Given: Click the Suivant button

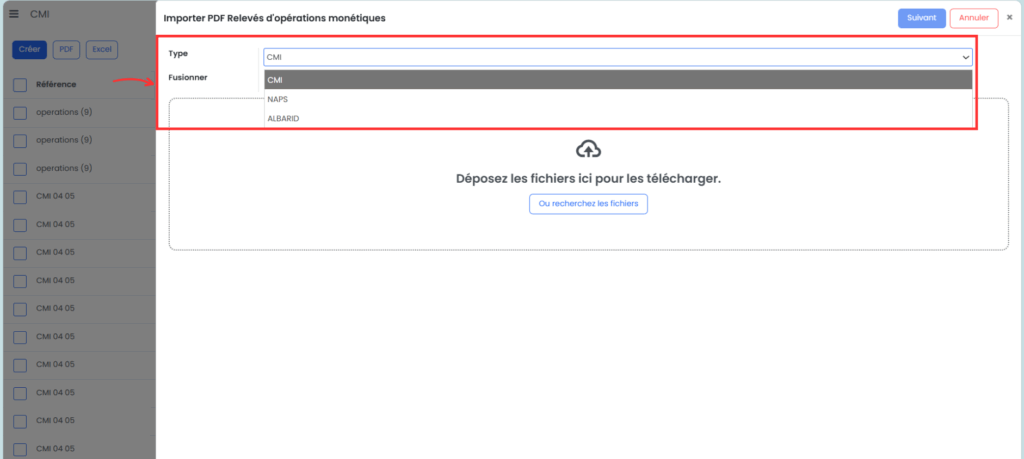Looking at the screenshot, I should click(x=921, y=18).
